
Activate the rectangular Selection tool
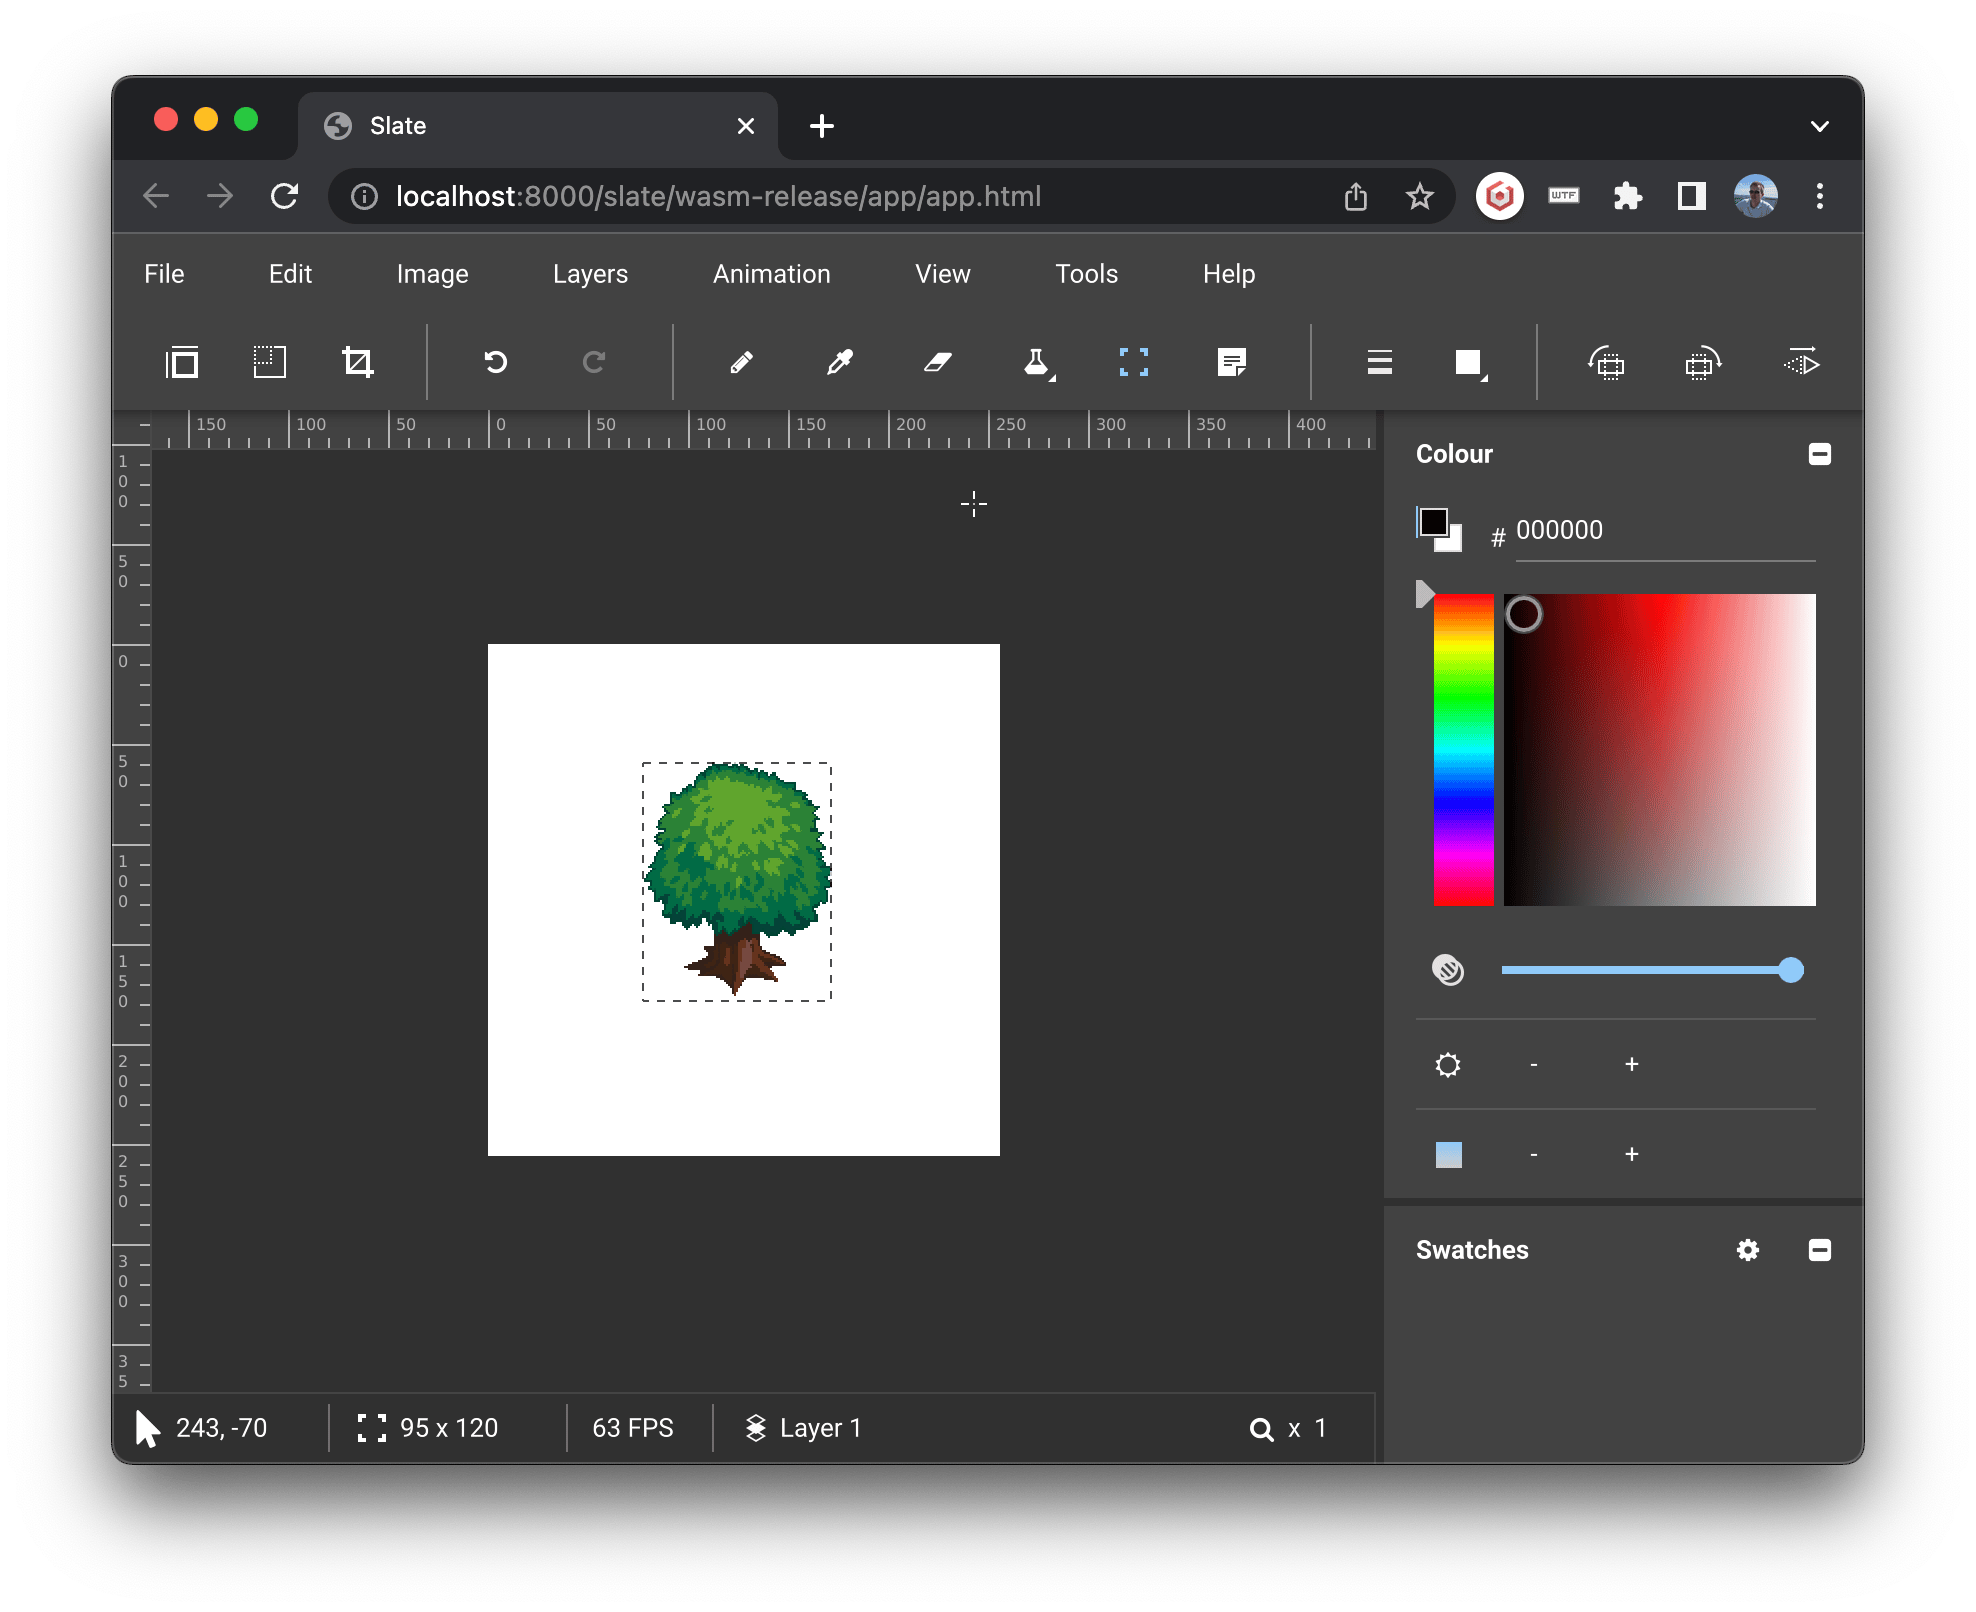[x=1134, y=362]
